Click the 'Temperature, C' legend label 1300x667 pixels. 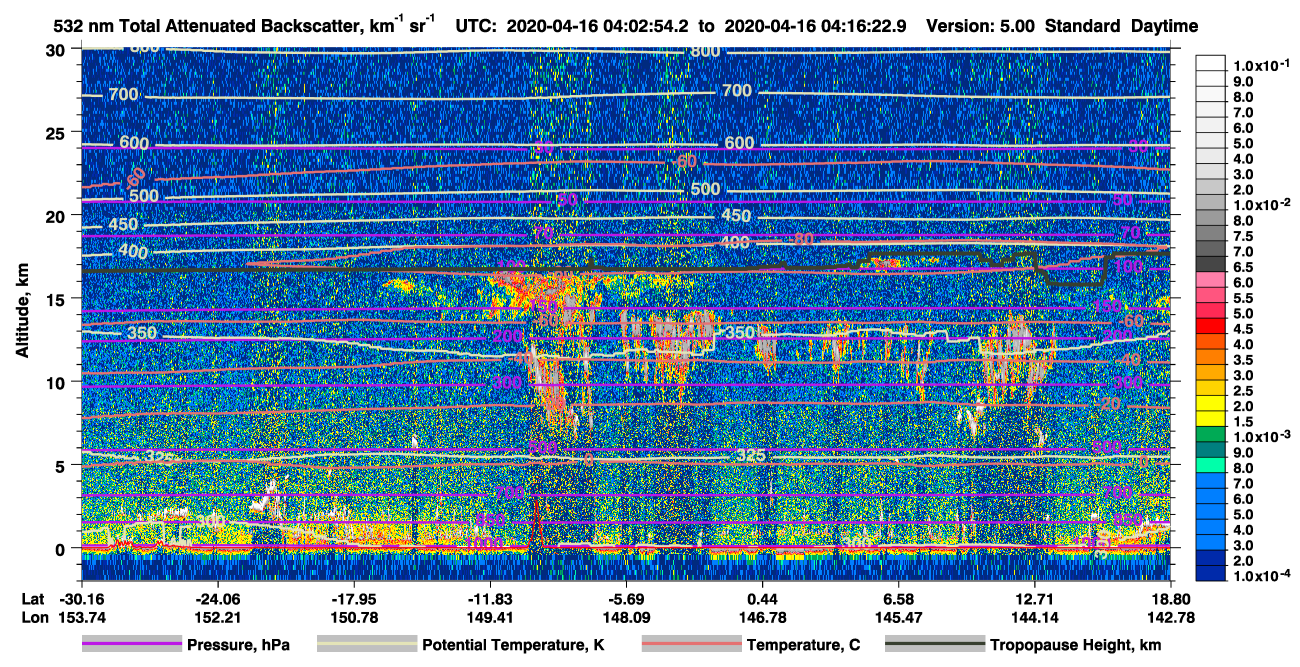coord(803,645)
